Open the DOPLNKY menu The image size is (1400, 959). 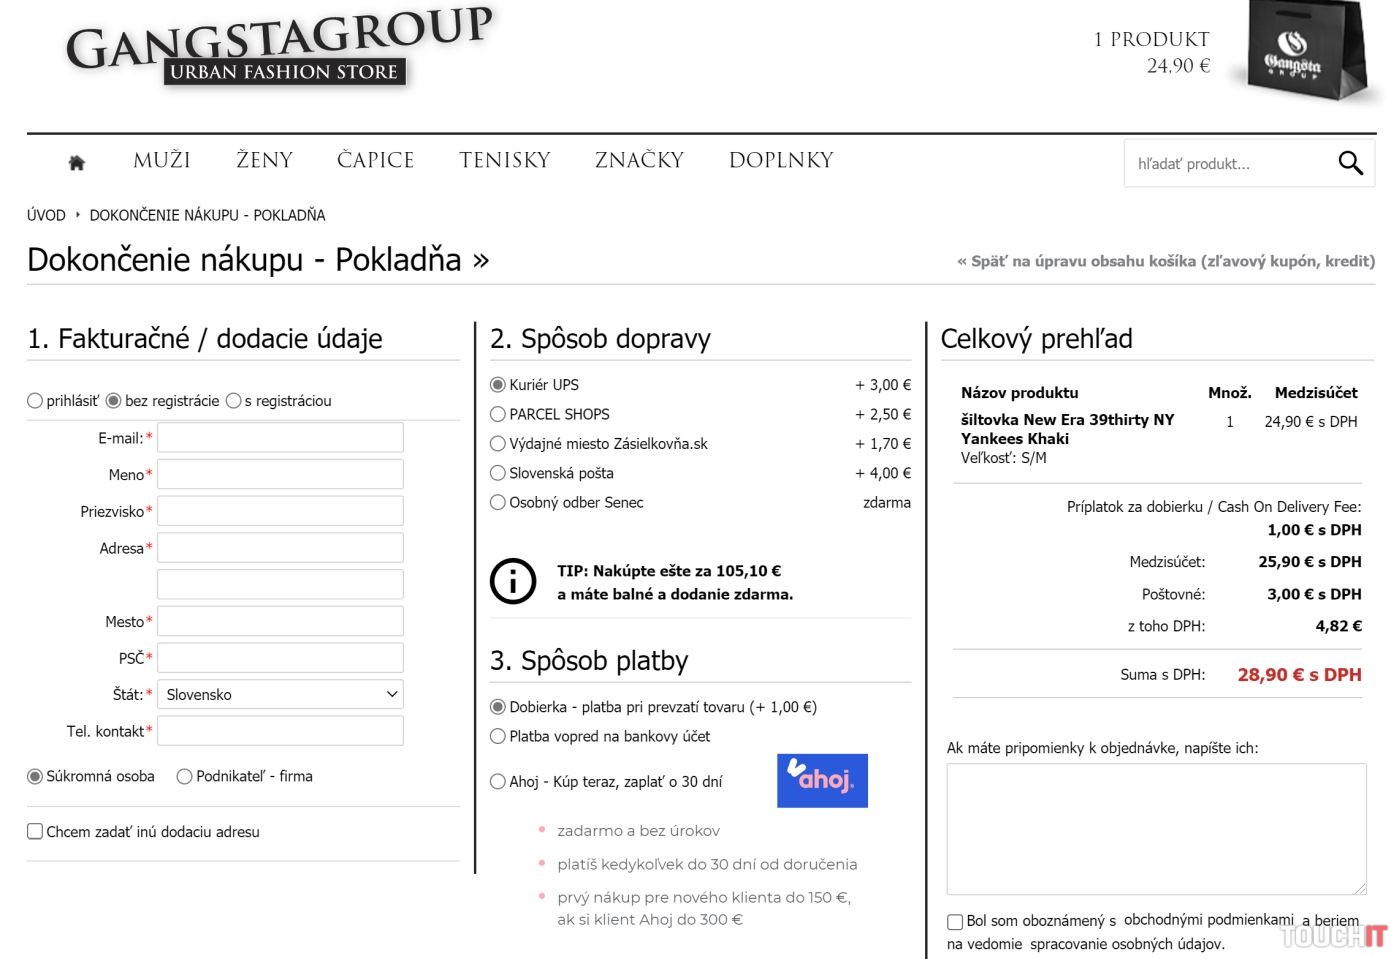pos(781,160)
